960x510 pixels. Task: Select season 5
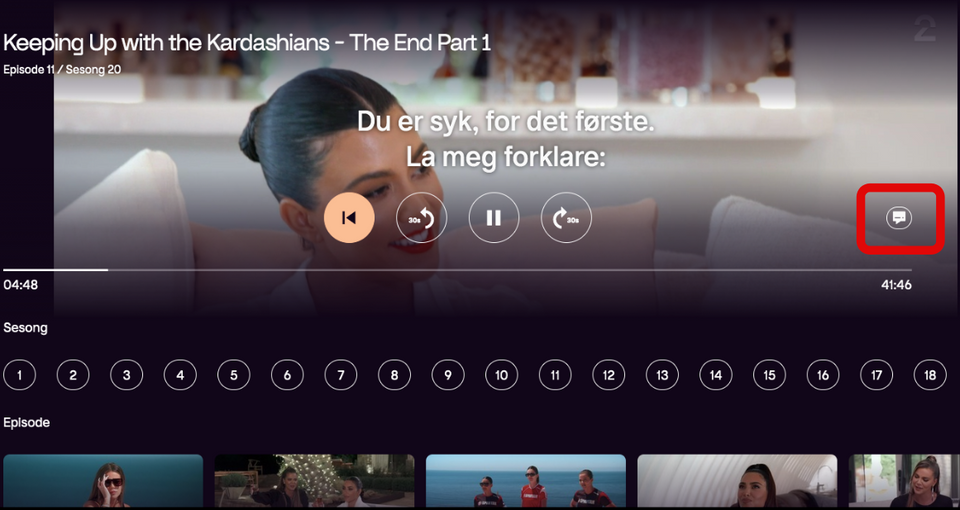(234, 375)
